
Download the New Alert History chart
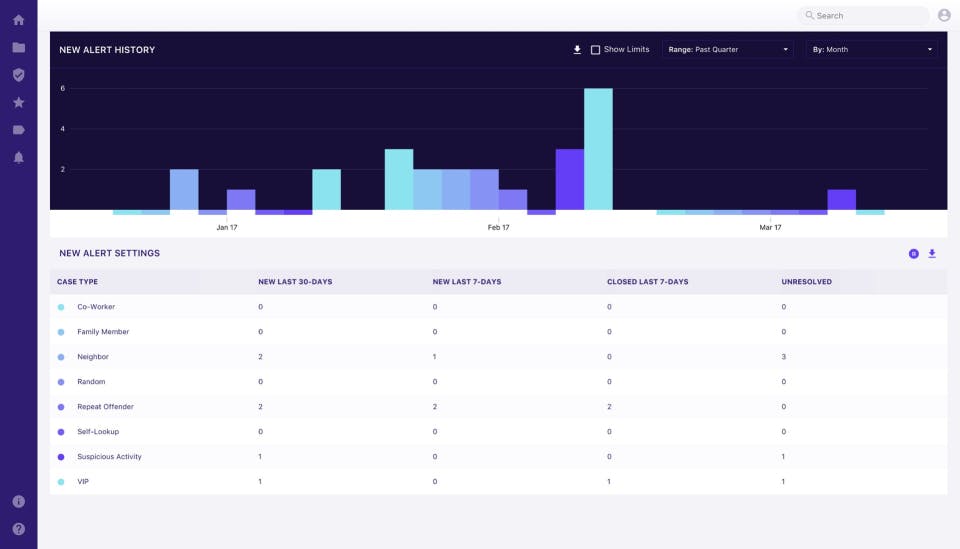click(x=577, y=50)
